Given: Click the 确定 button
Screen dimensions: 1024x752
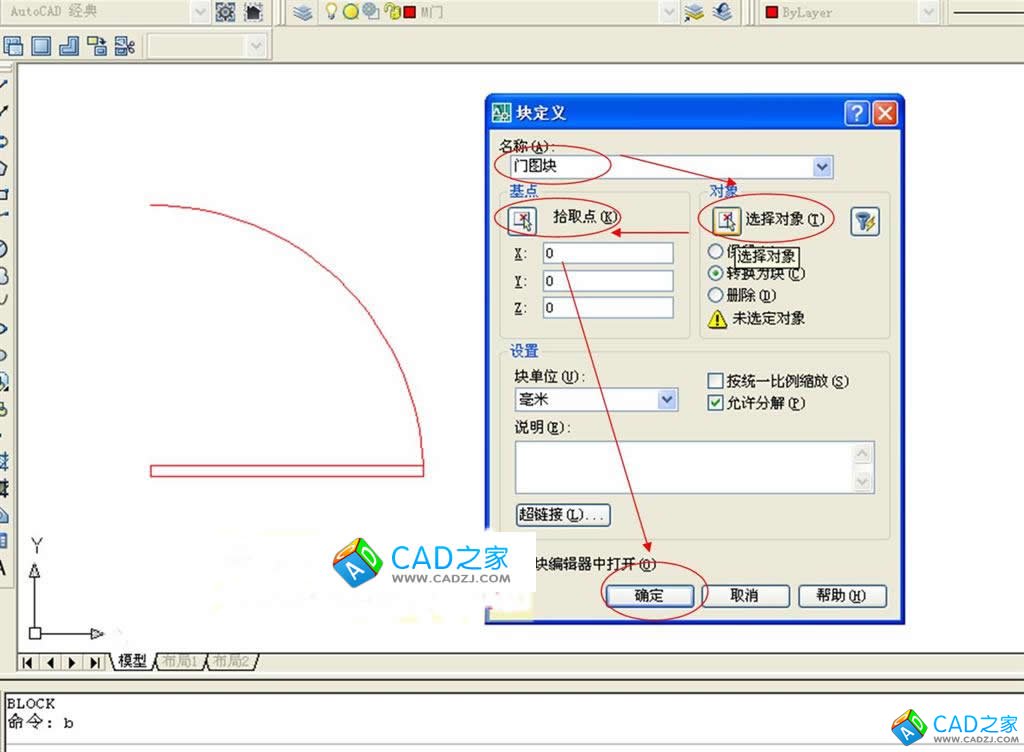Looking at the screenshot, I should 649,596.
